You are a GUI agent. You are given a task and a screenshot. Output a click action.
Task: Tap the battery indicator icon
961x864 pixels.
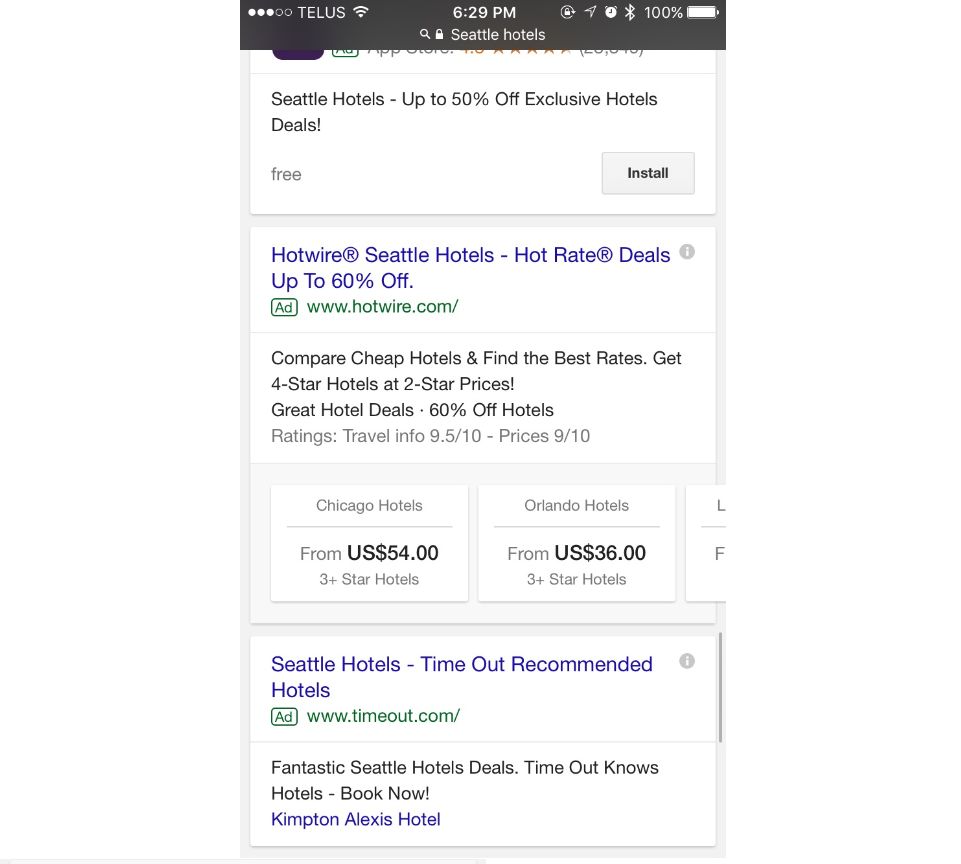click(x=702, y=13)
